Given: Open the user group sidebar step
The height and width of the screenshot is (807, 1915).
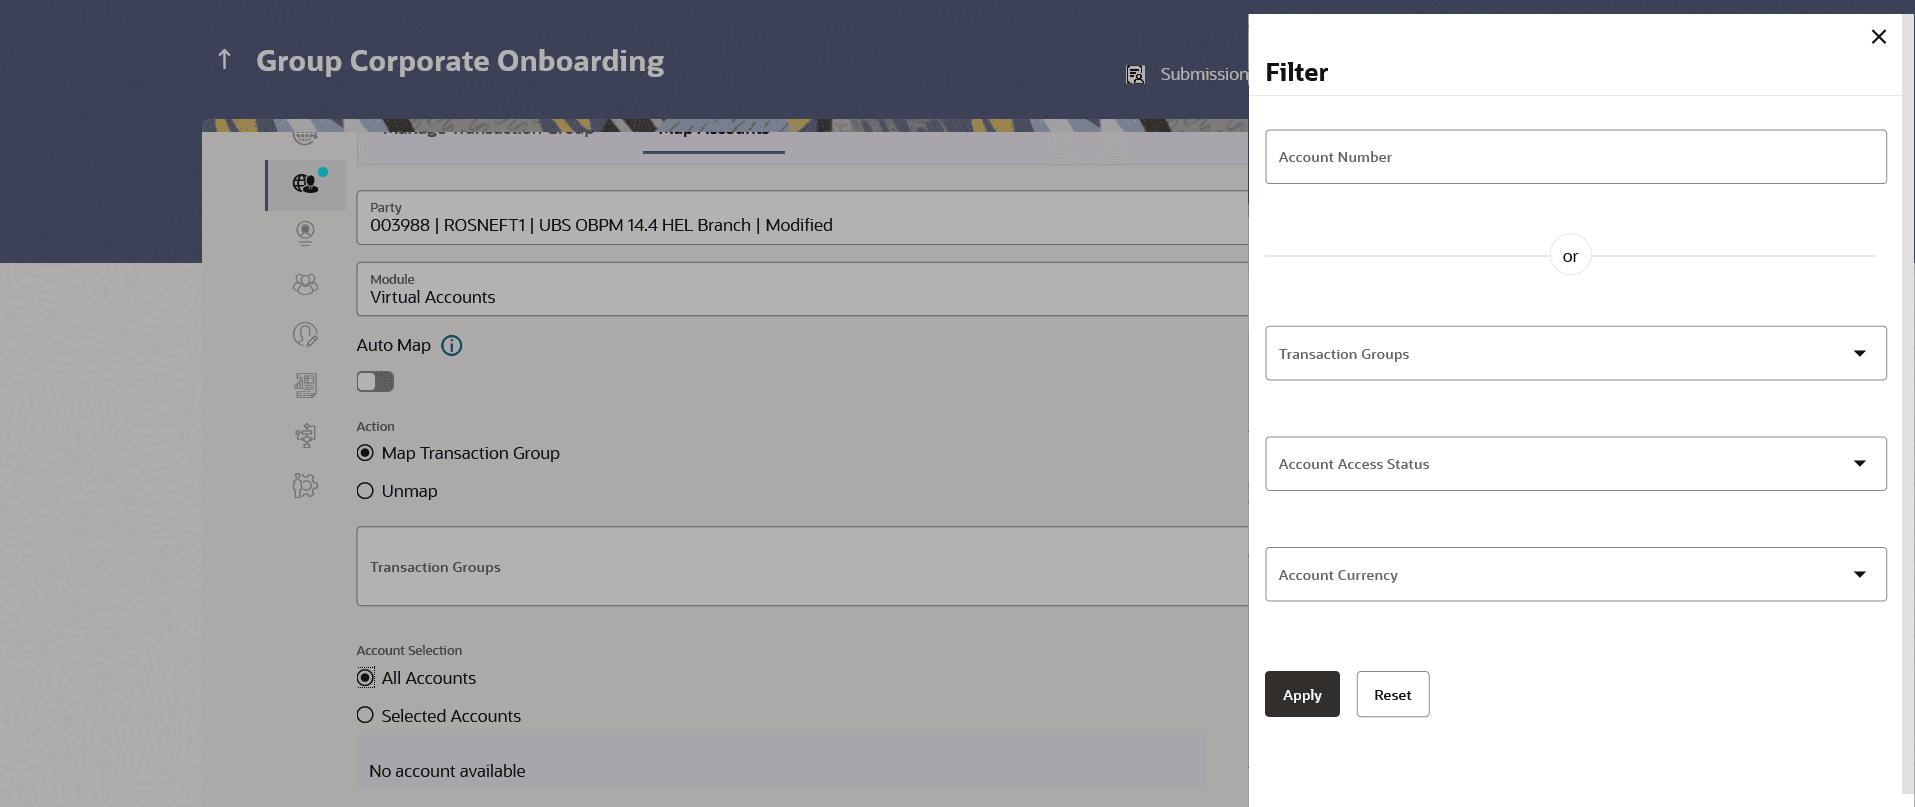Looking at the screenshot, I should coord(305,285).
